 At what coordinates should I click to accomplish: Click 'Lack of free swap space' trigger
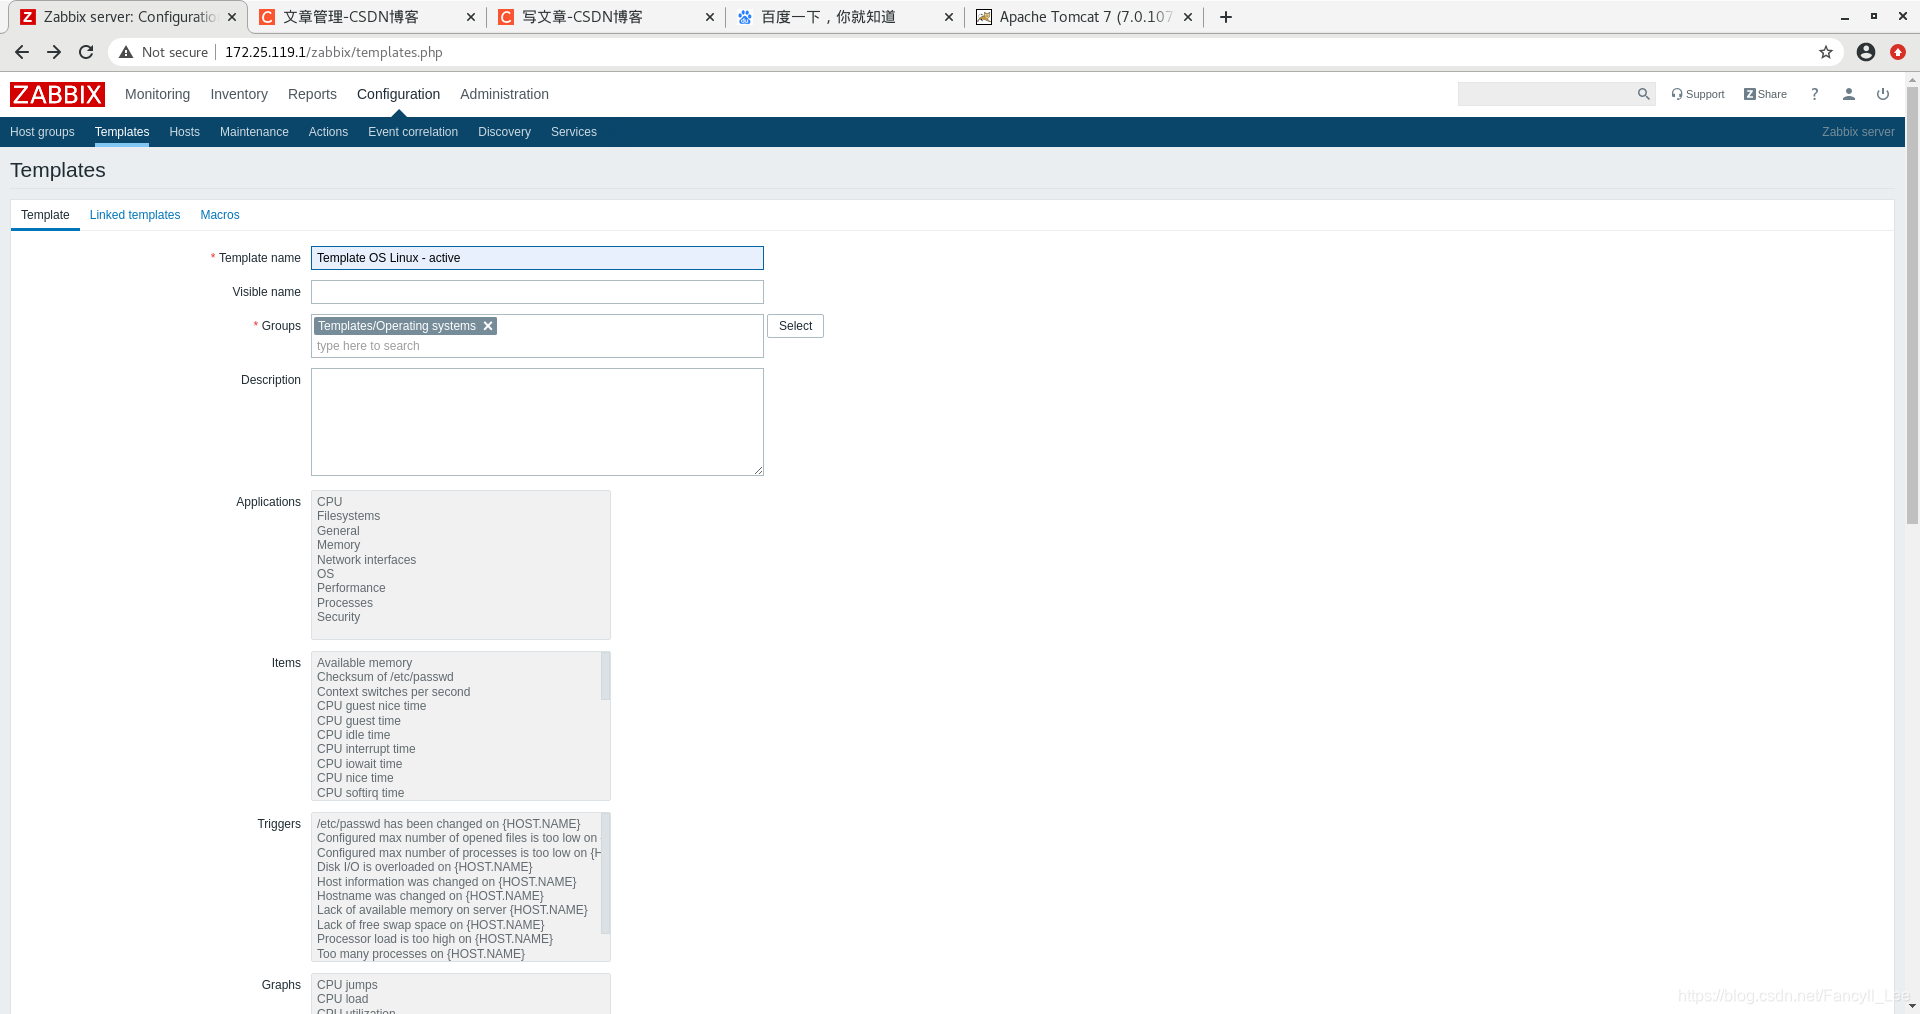click(x=430, y=925)
